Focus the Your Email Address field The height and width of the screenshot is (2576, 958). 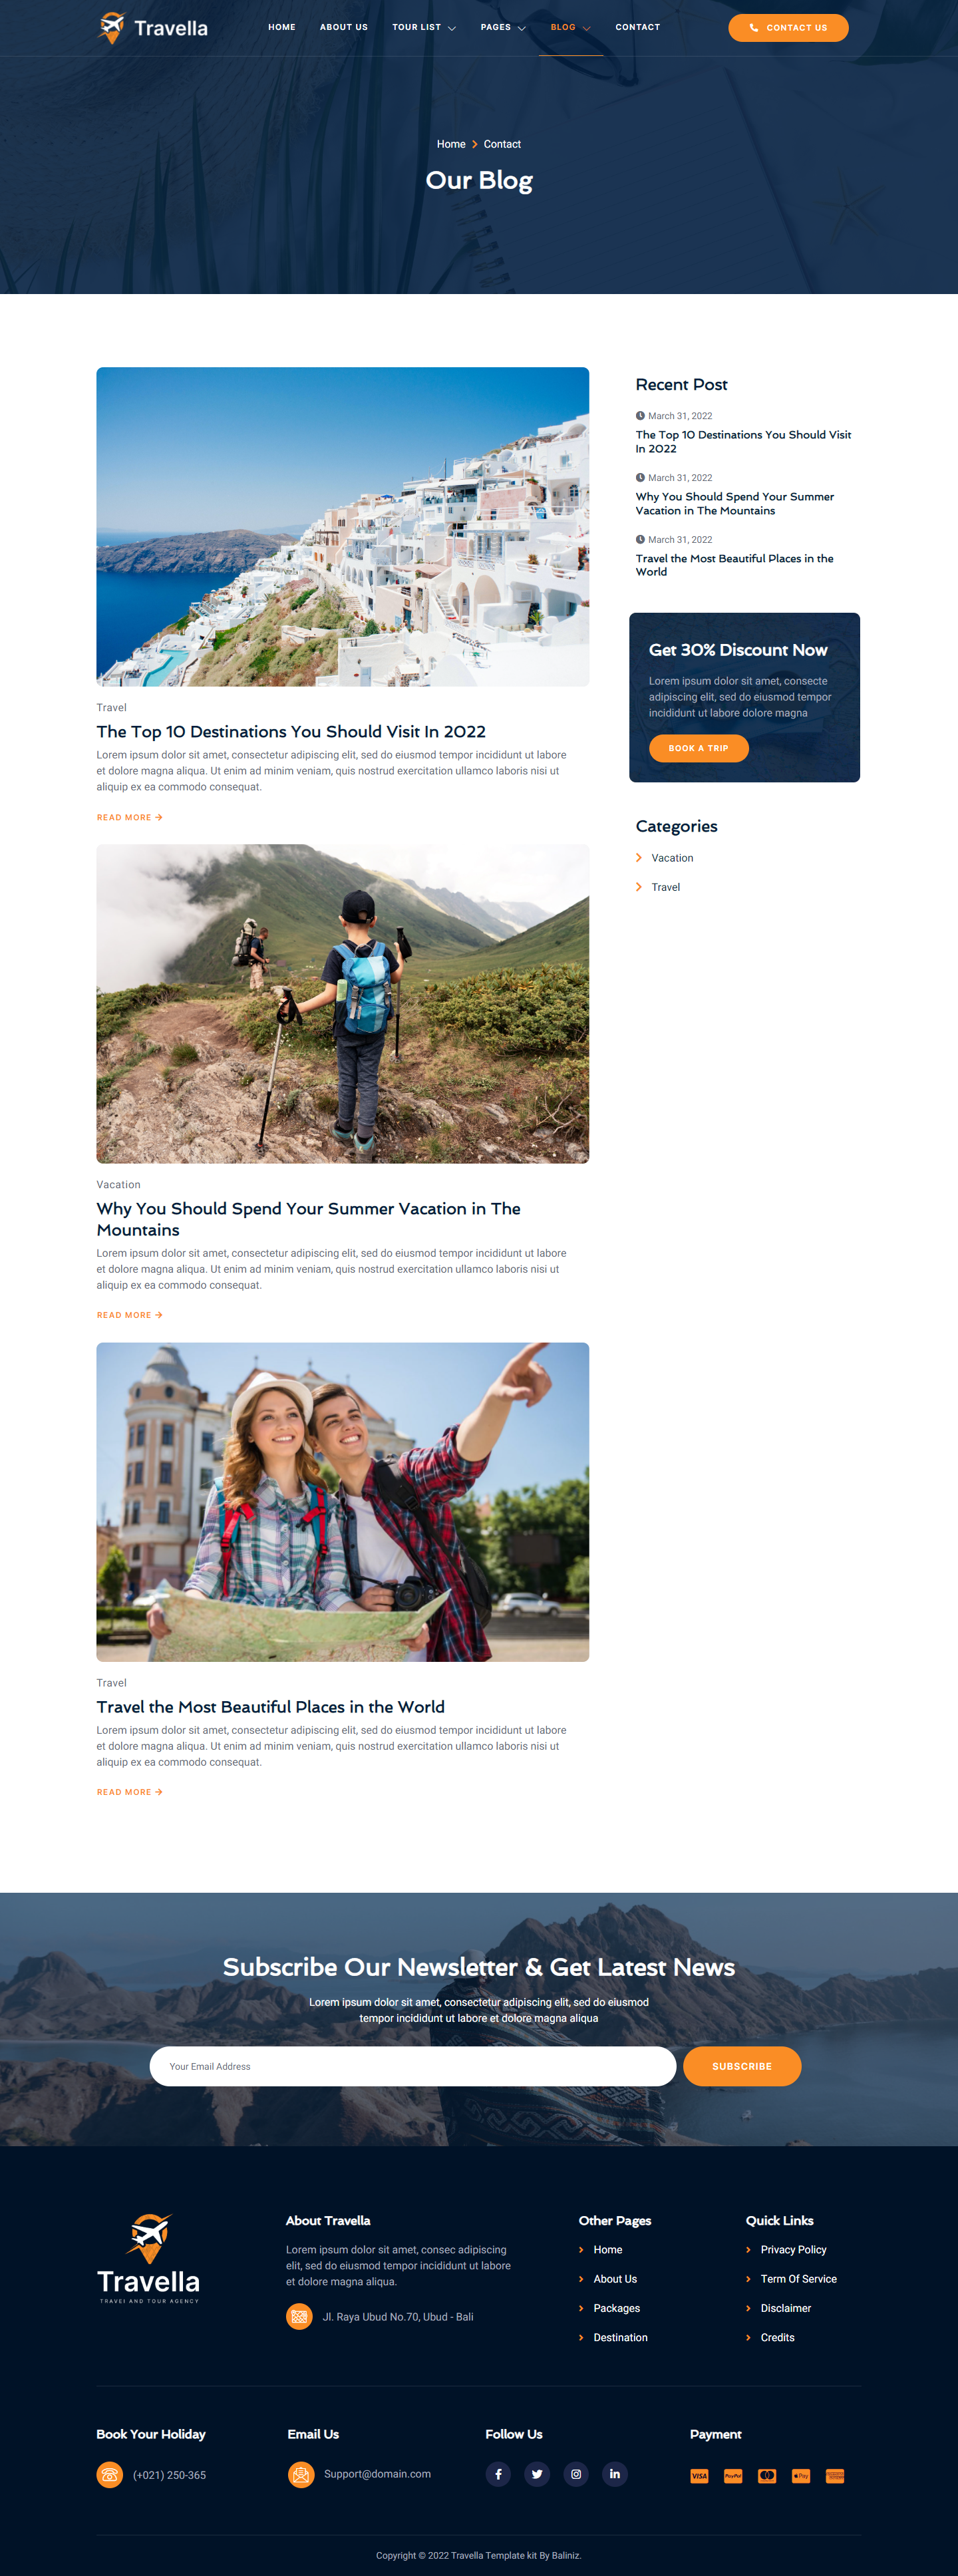coord(413,2066)
